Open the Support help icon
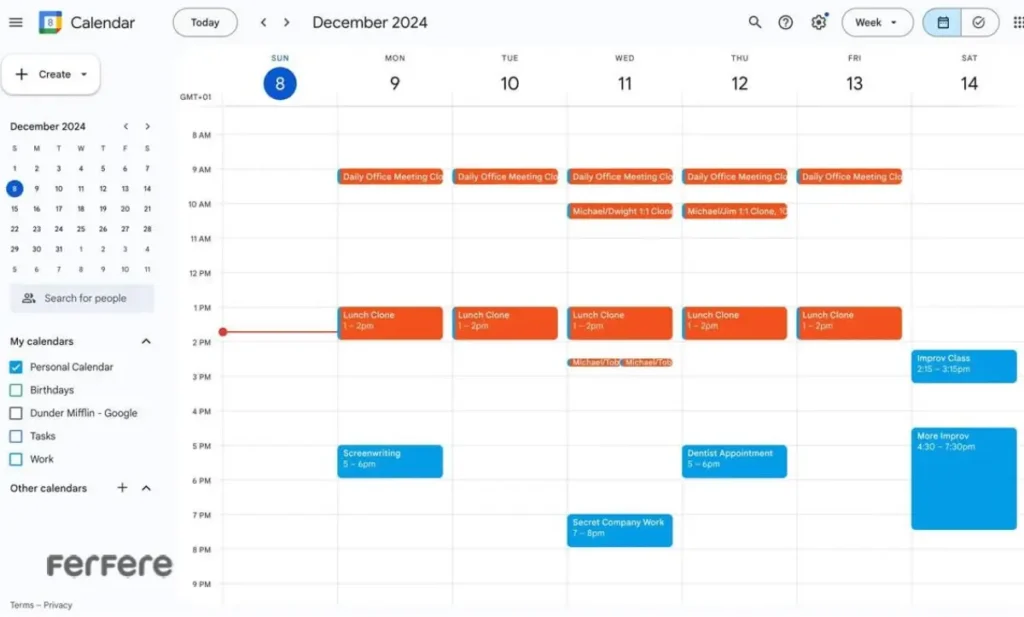Viewport: 1024px width, 617px height. tap(786, 22)
